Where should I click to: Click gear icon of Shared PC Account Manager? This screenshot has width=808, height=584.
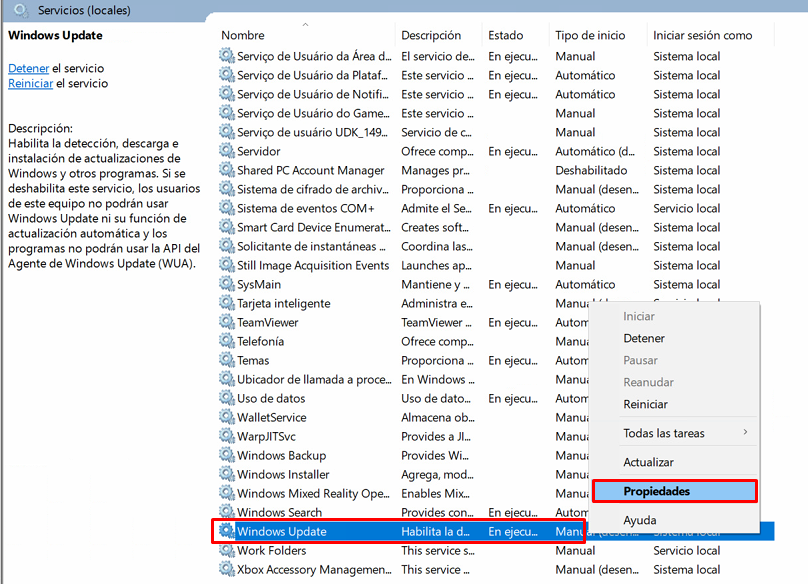(227, 170)
